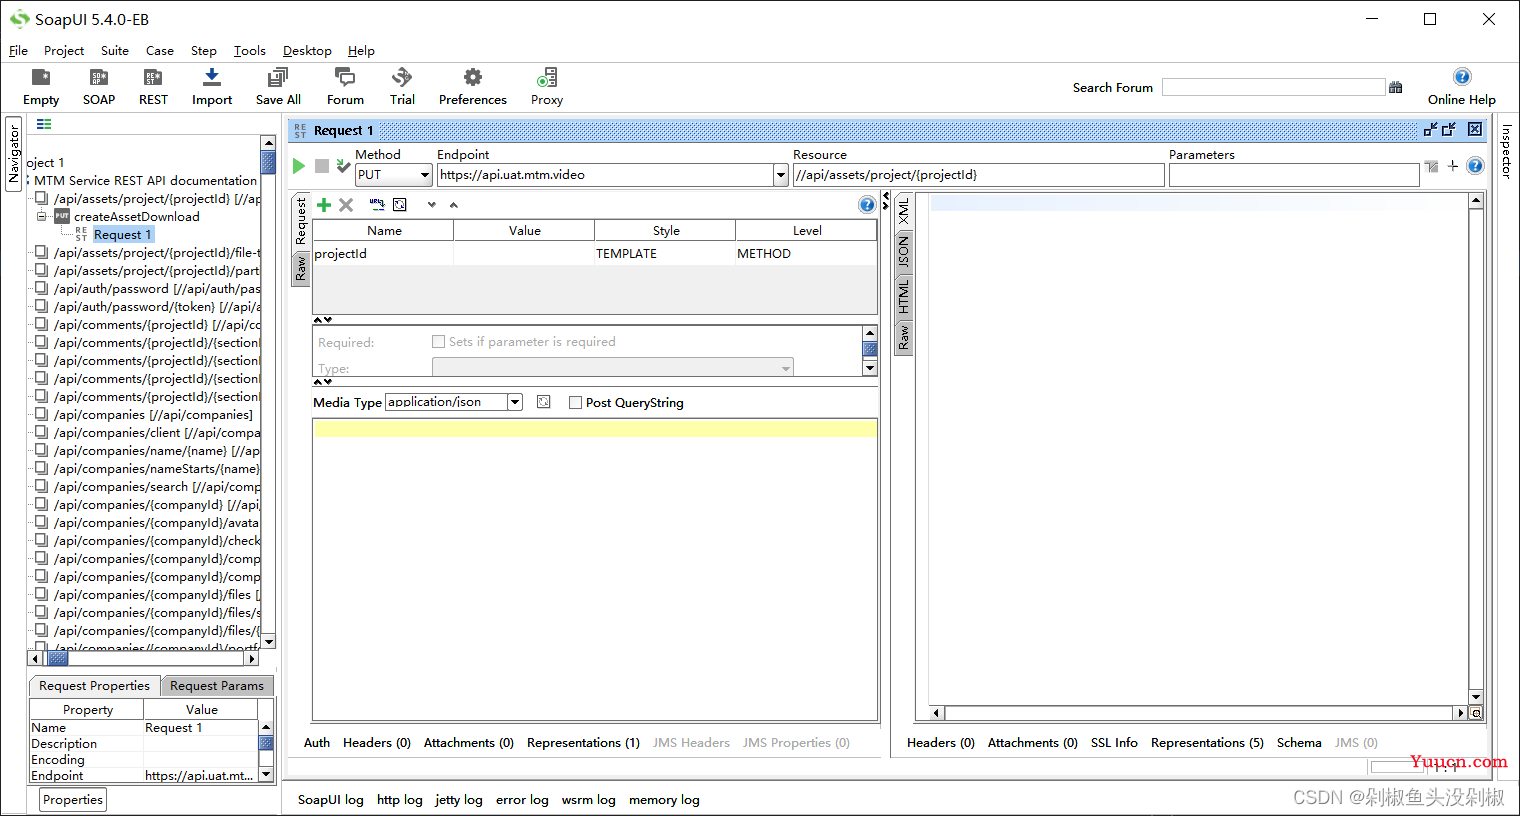Viewport: 1520px width, 816px height.
Task: Switch to the JSON response tab
Action: pos(903,253)
